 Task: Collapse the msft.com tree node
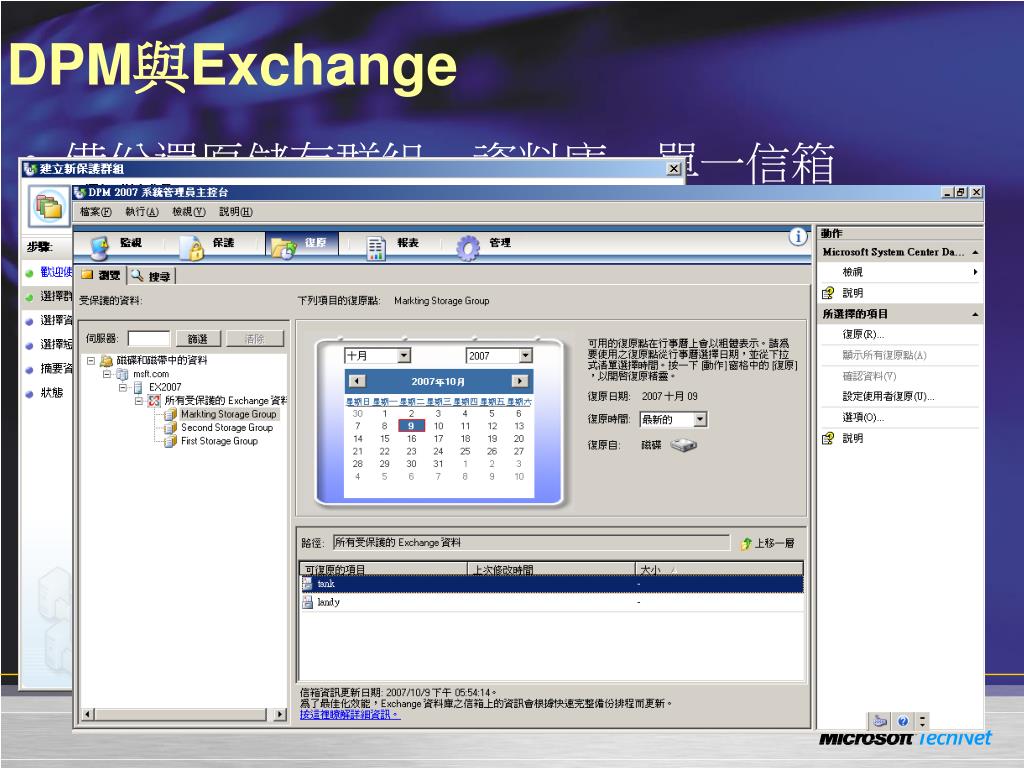pos(106,374)
